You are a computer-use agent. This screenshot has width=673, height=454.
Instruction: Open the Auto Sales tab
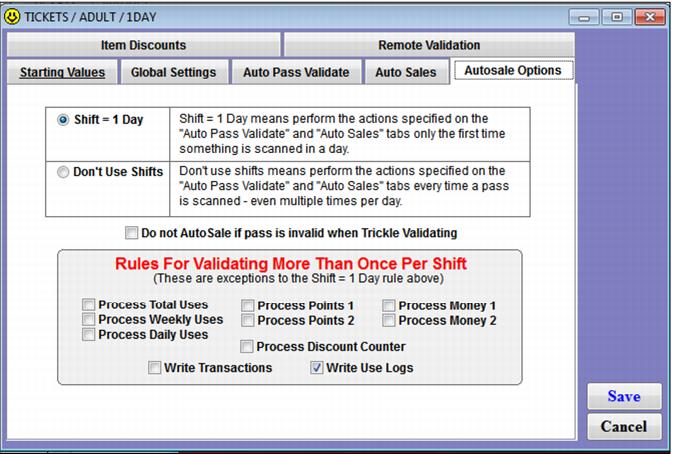pyautogui.click(x=406, y=72)
